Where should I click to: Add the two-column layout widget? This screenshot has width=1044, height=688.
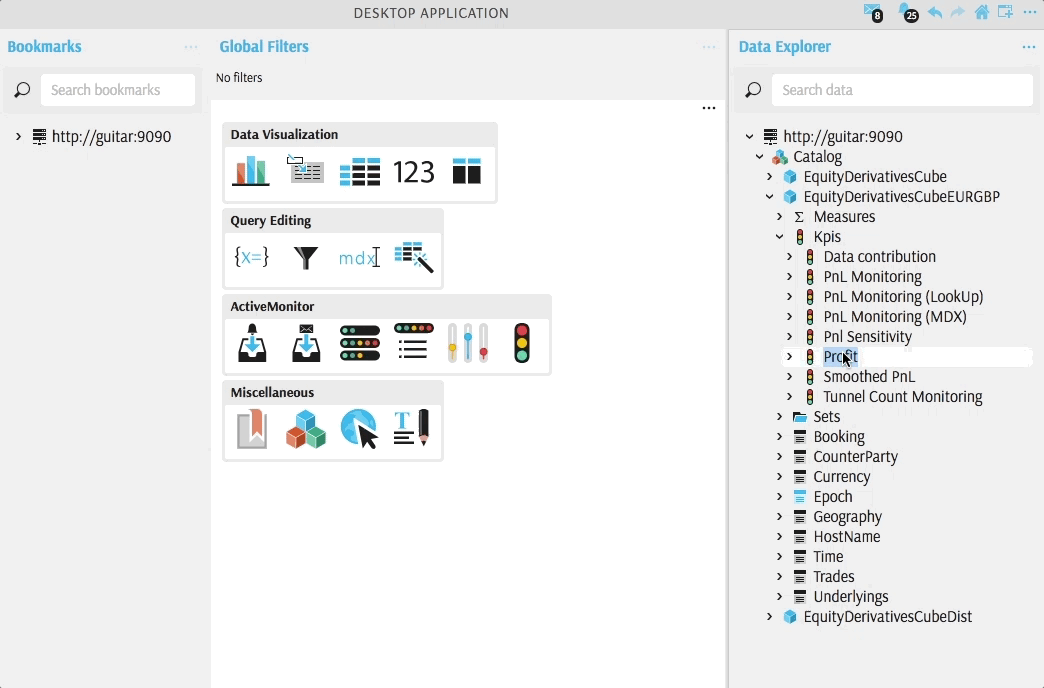pos(467,171)
